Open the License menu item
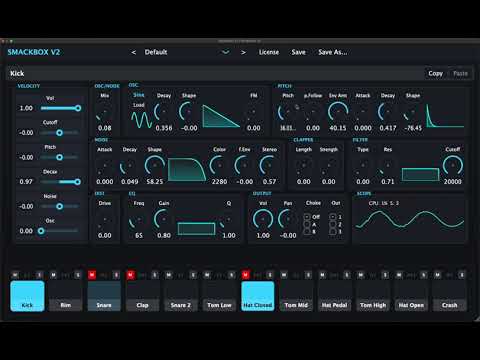Screen dimensions: 480x360 pos(269,52)
